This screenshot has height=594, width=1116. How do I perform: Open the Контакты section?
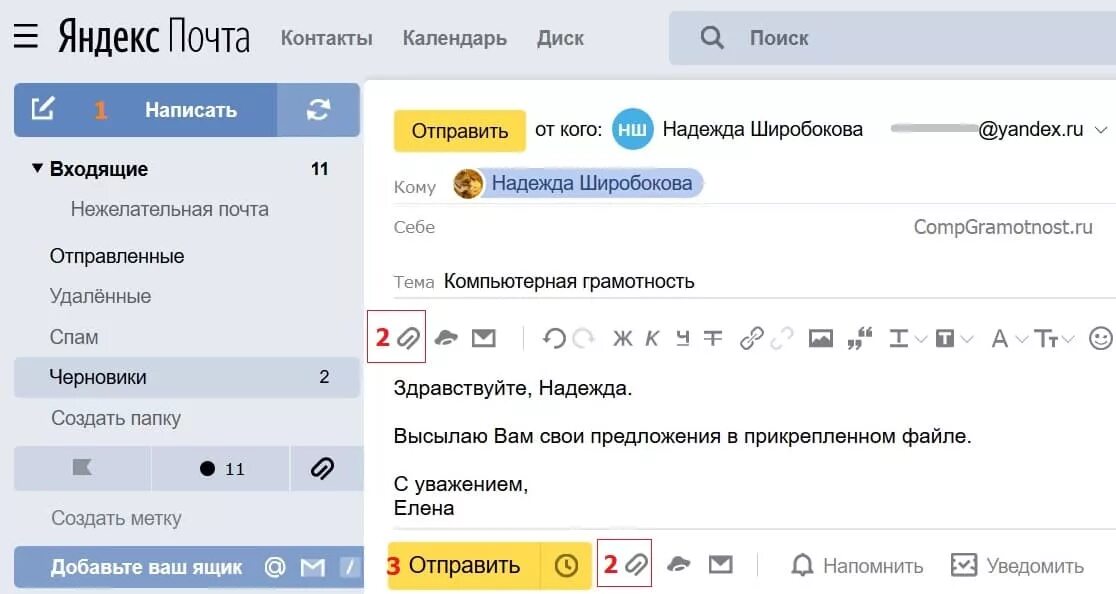[326, 38]
